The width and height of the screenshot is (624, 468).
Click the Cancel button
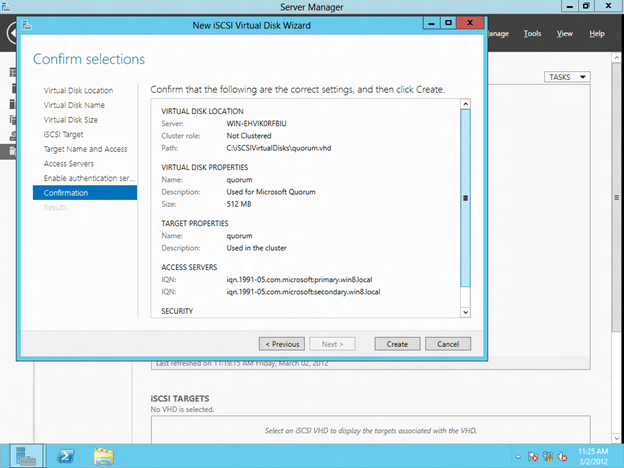coord(447,344)
